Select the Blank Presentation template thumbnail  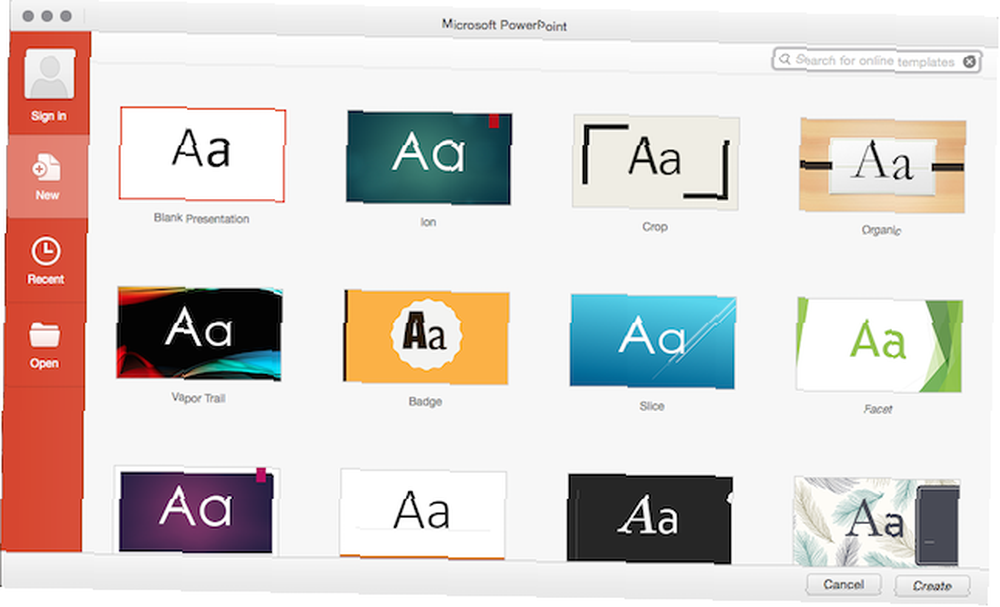click(x=202, y=154)
